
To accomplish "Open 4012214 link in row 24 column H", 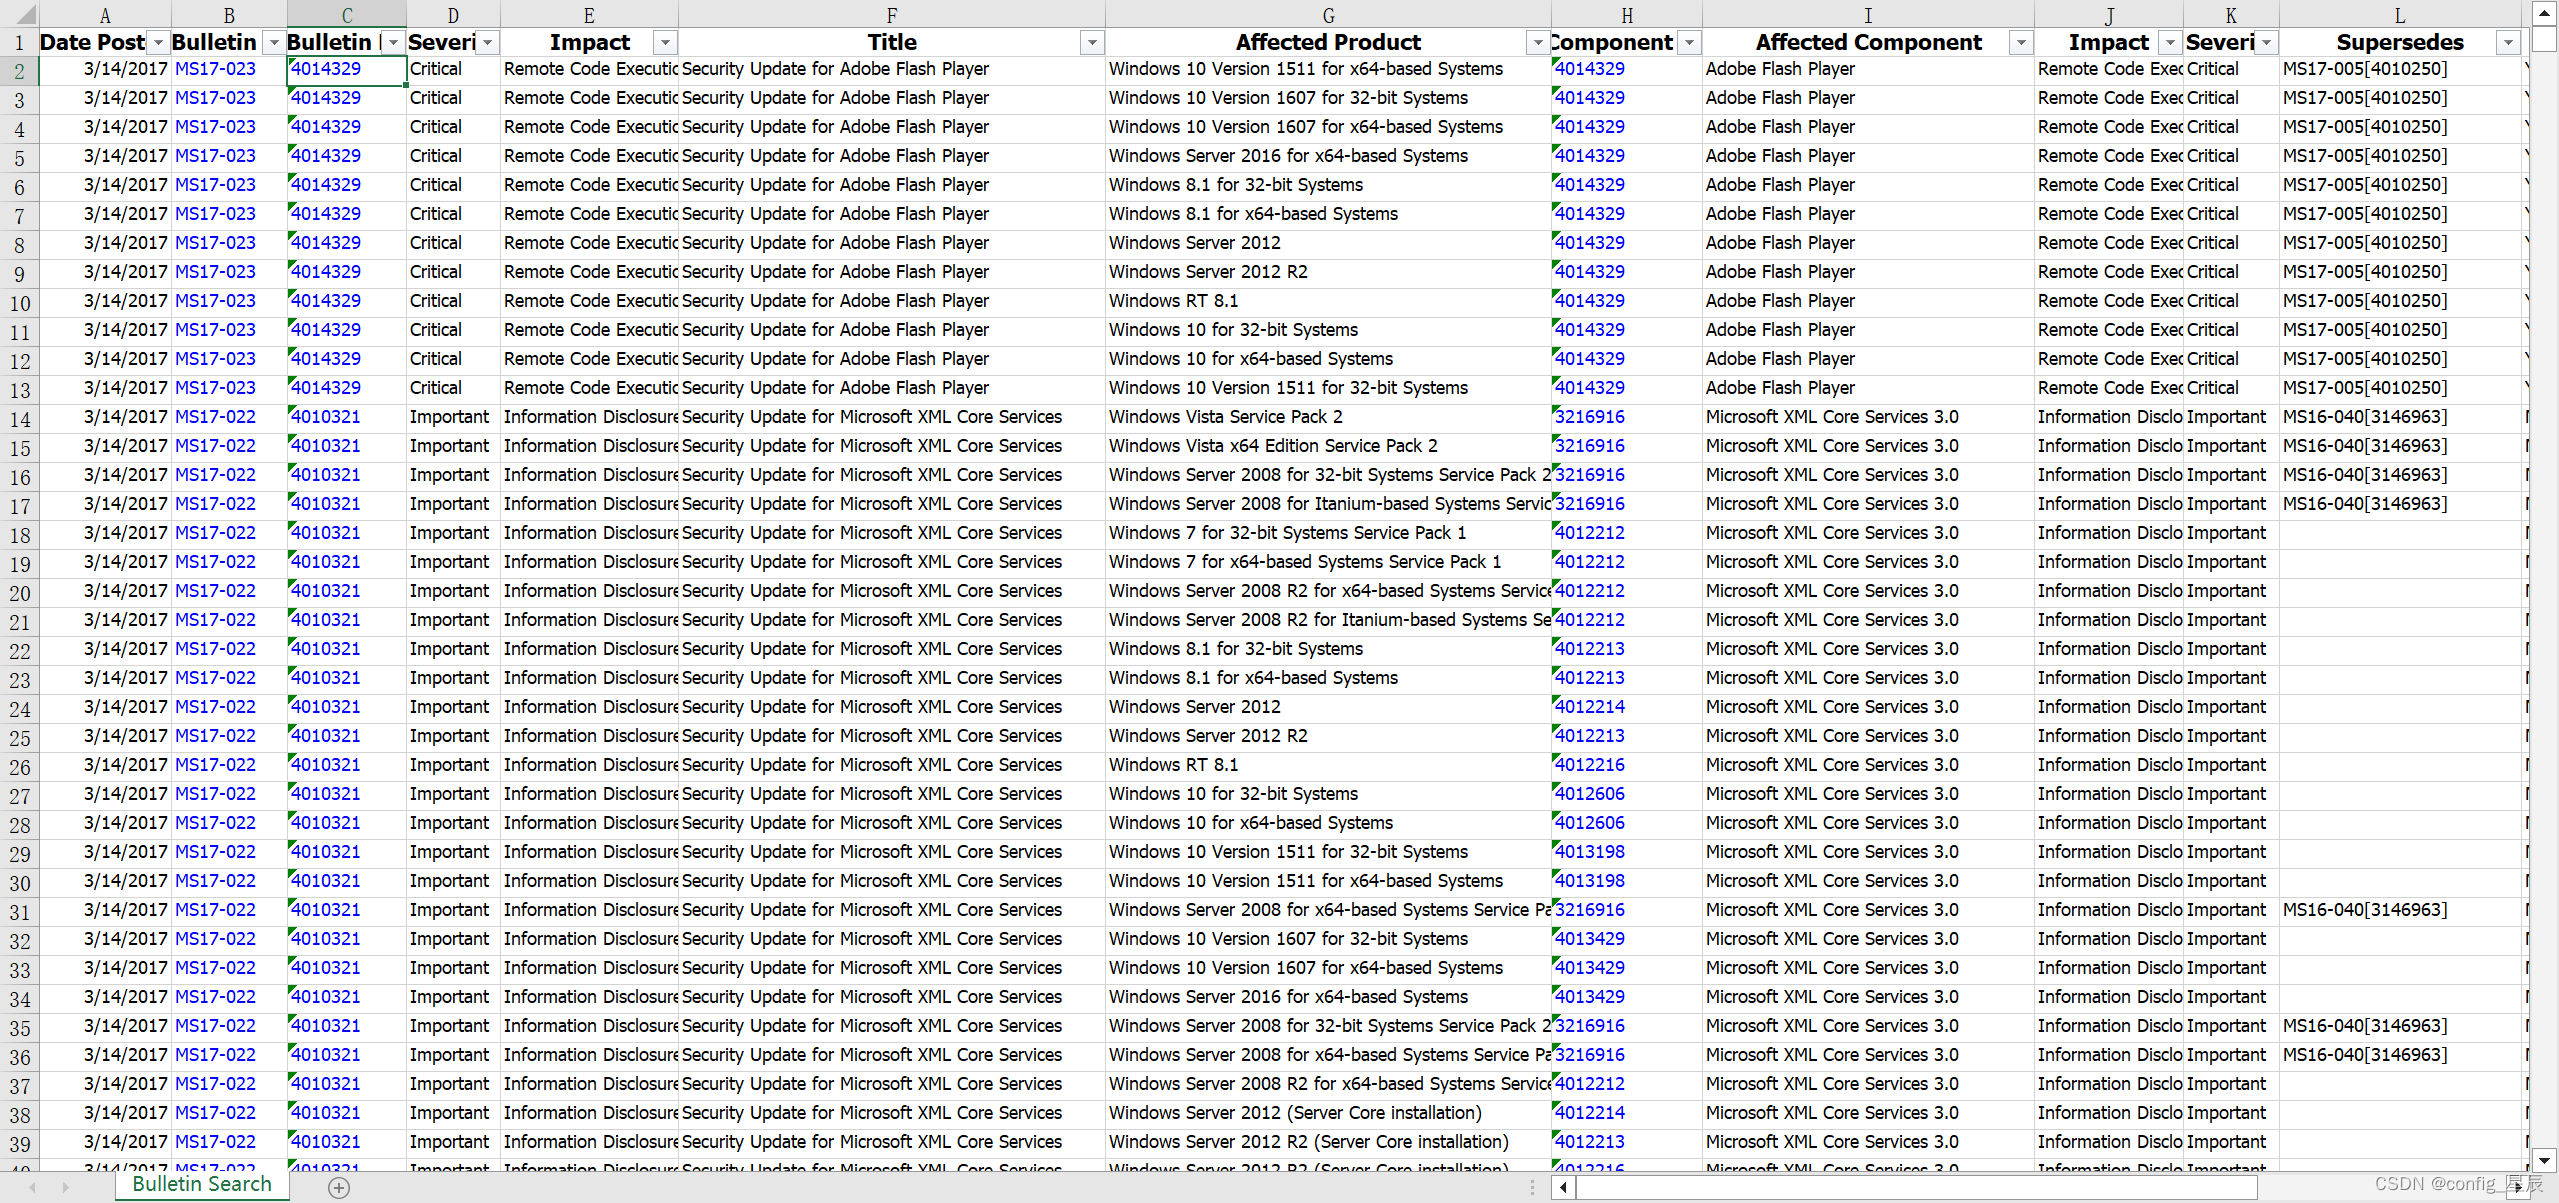I will point(1590,707).
